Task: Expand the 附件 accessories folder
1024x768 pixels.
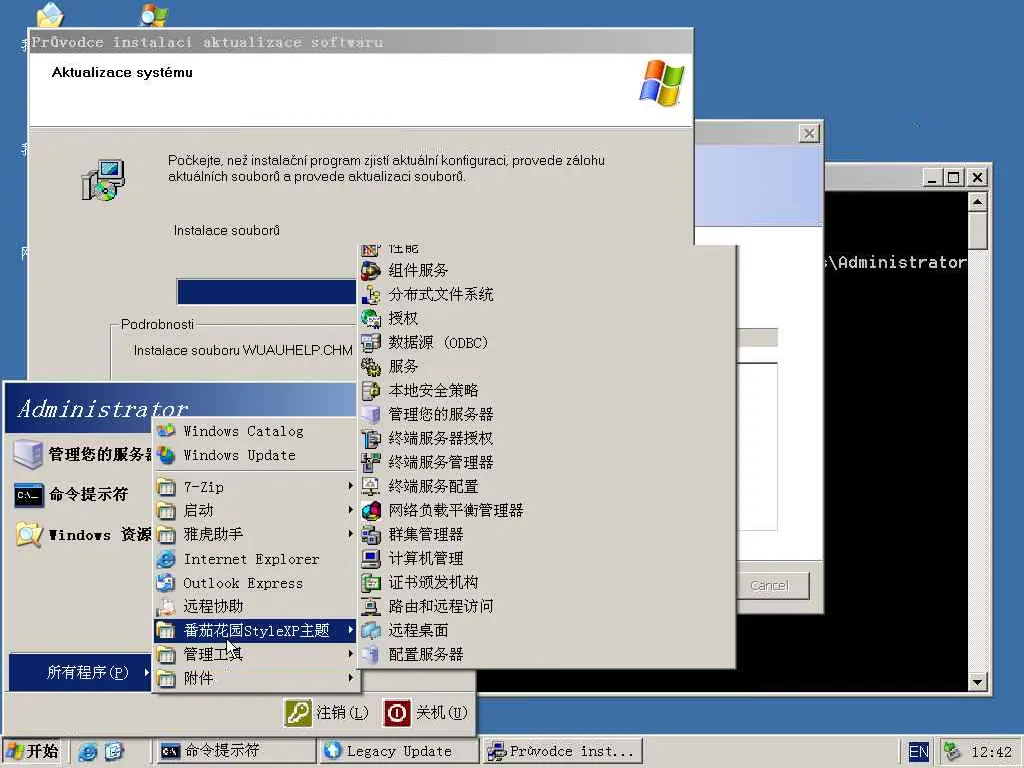Action: [255, 679]
